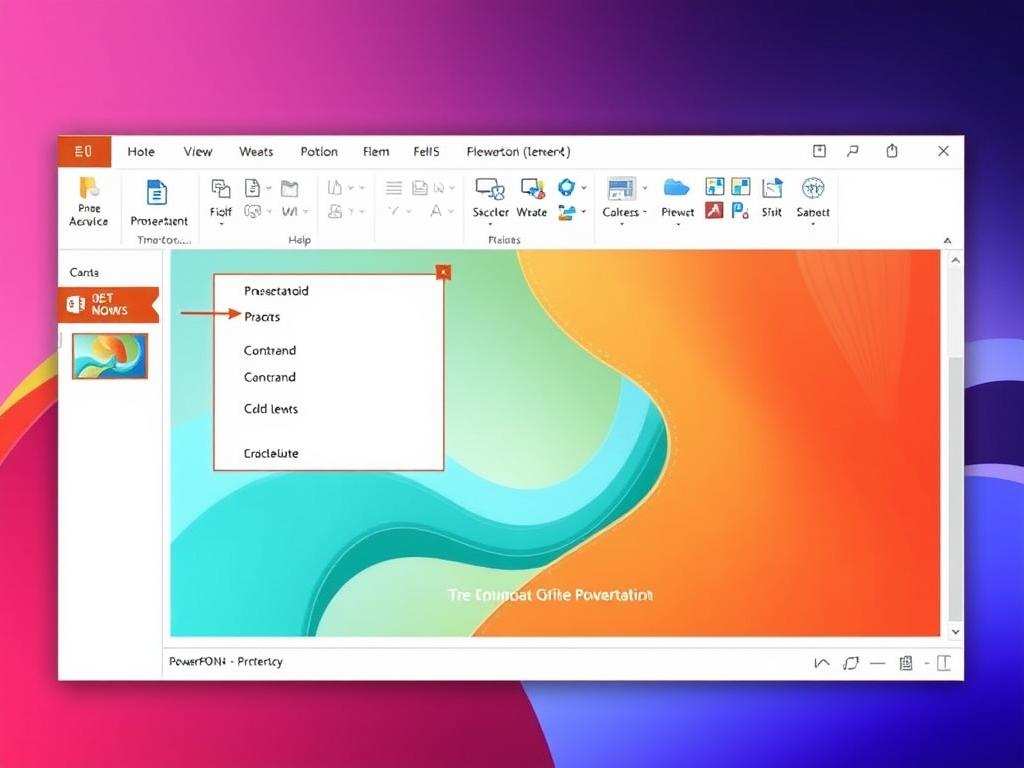
Task: Click the grayed letter A font icon
Action: coord(436,211)
